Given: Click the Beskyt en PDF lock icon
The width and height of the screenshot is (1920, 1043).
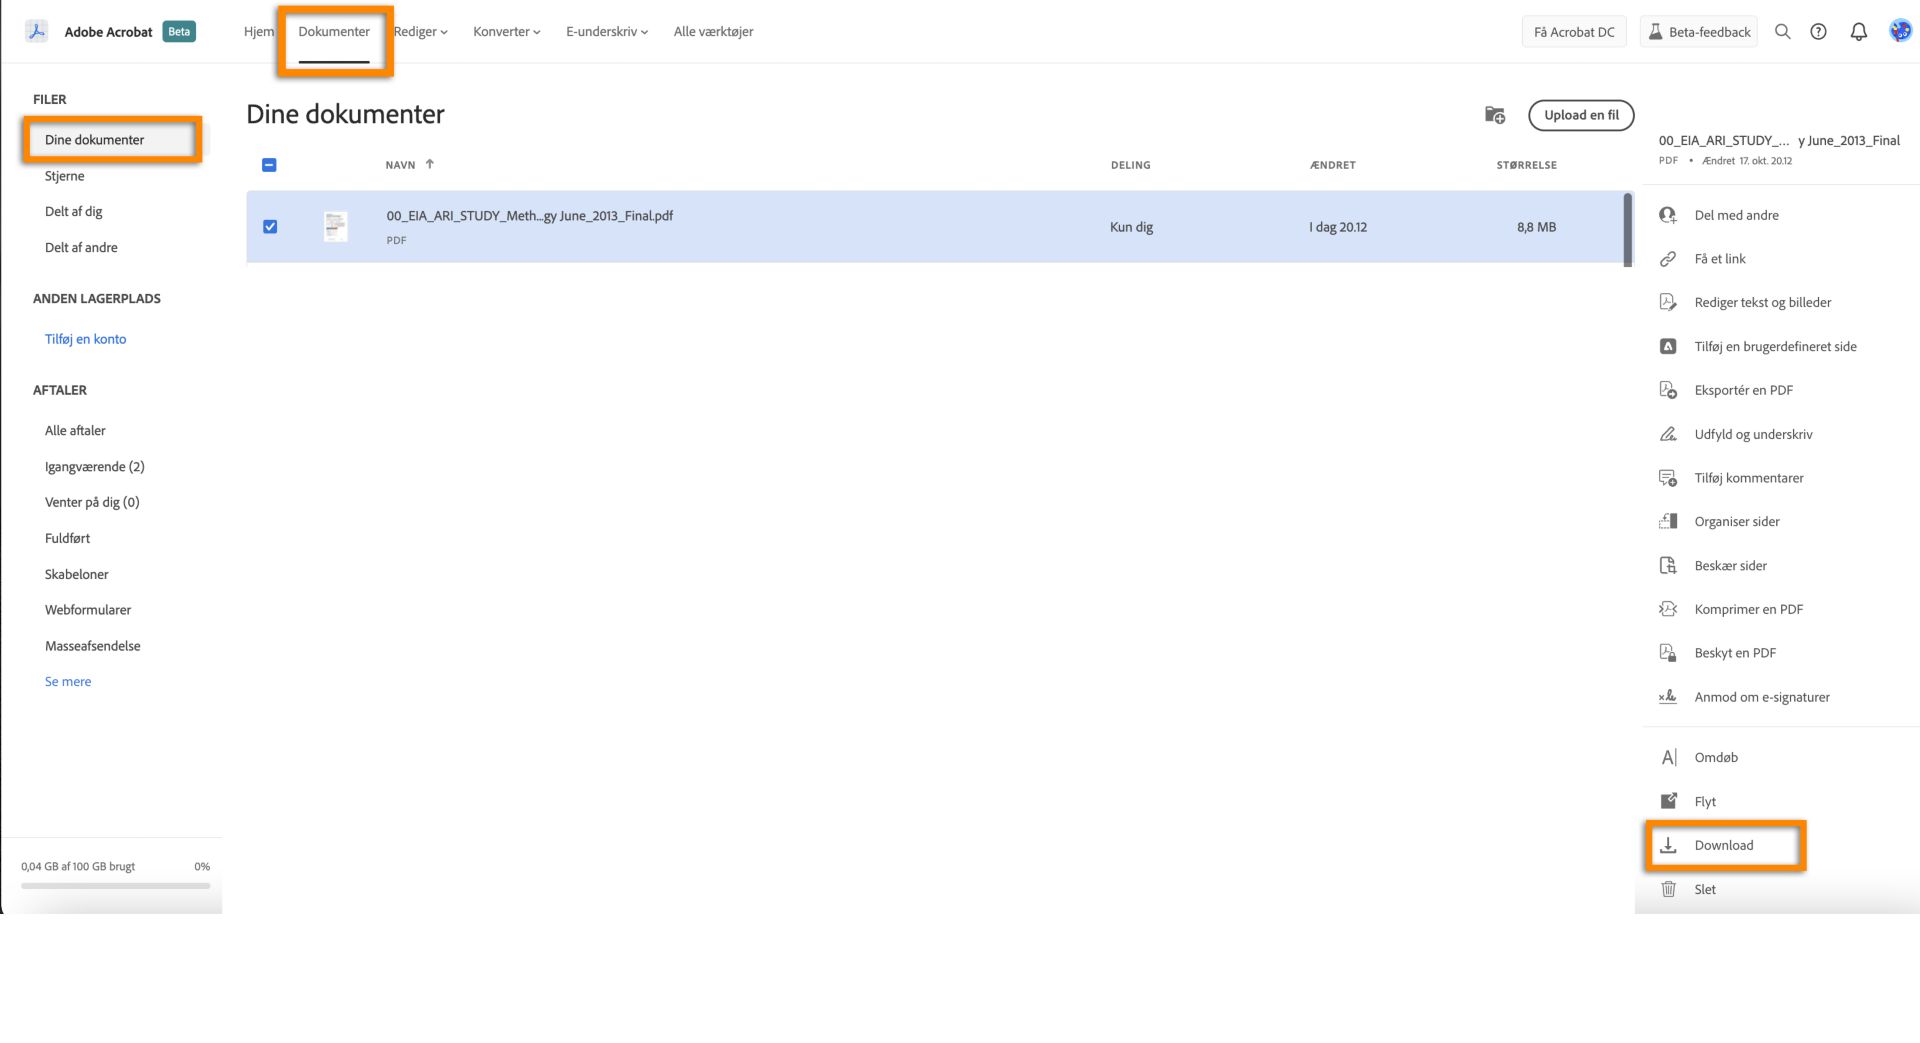Looking at the screenshot, I should (1668, 653).
